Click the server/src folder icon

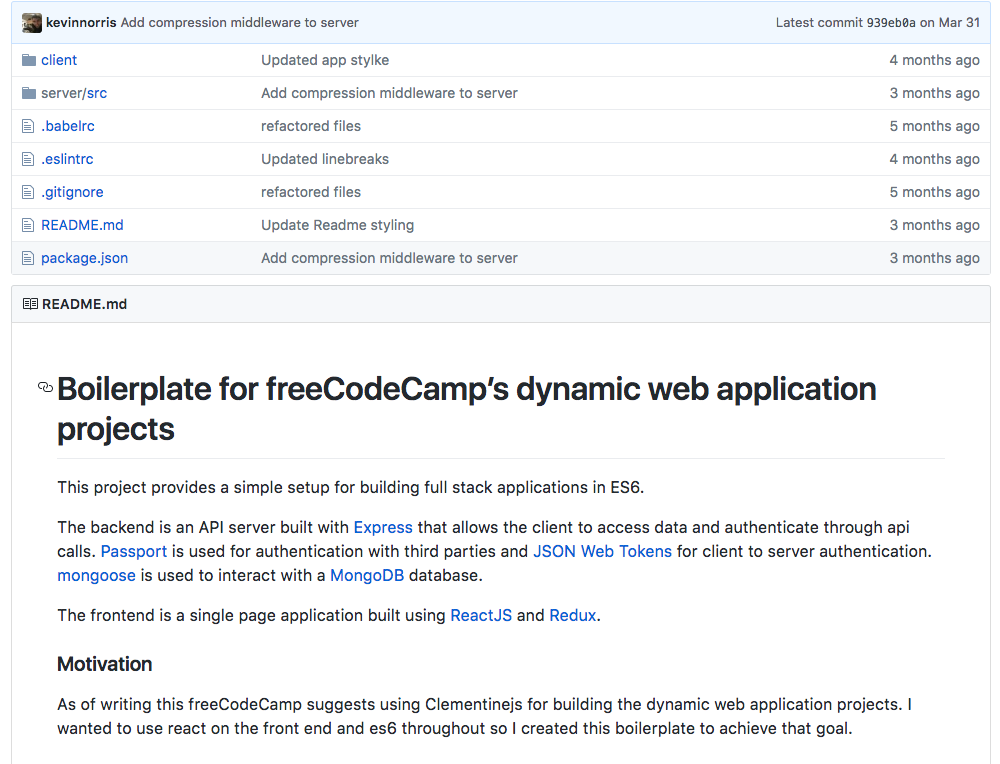28,93
